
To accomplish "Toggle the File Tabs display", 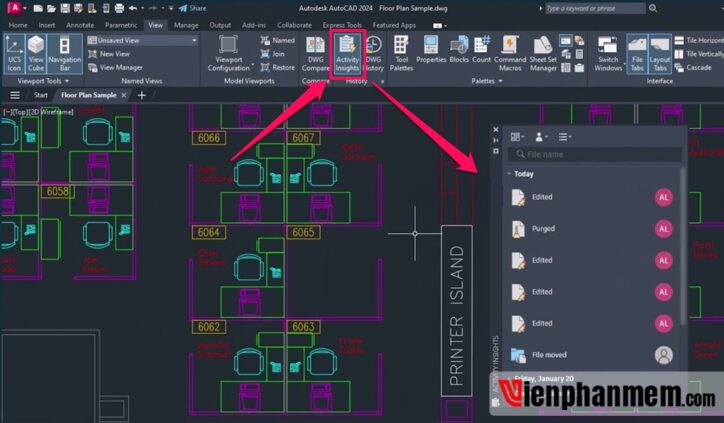I will pyautogui.click(x=637, y=54).
